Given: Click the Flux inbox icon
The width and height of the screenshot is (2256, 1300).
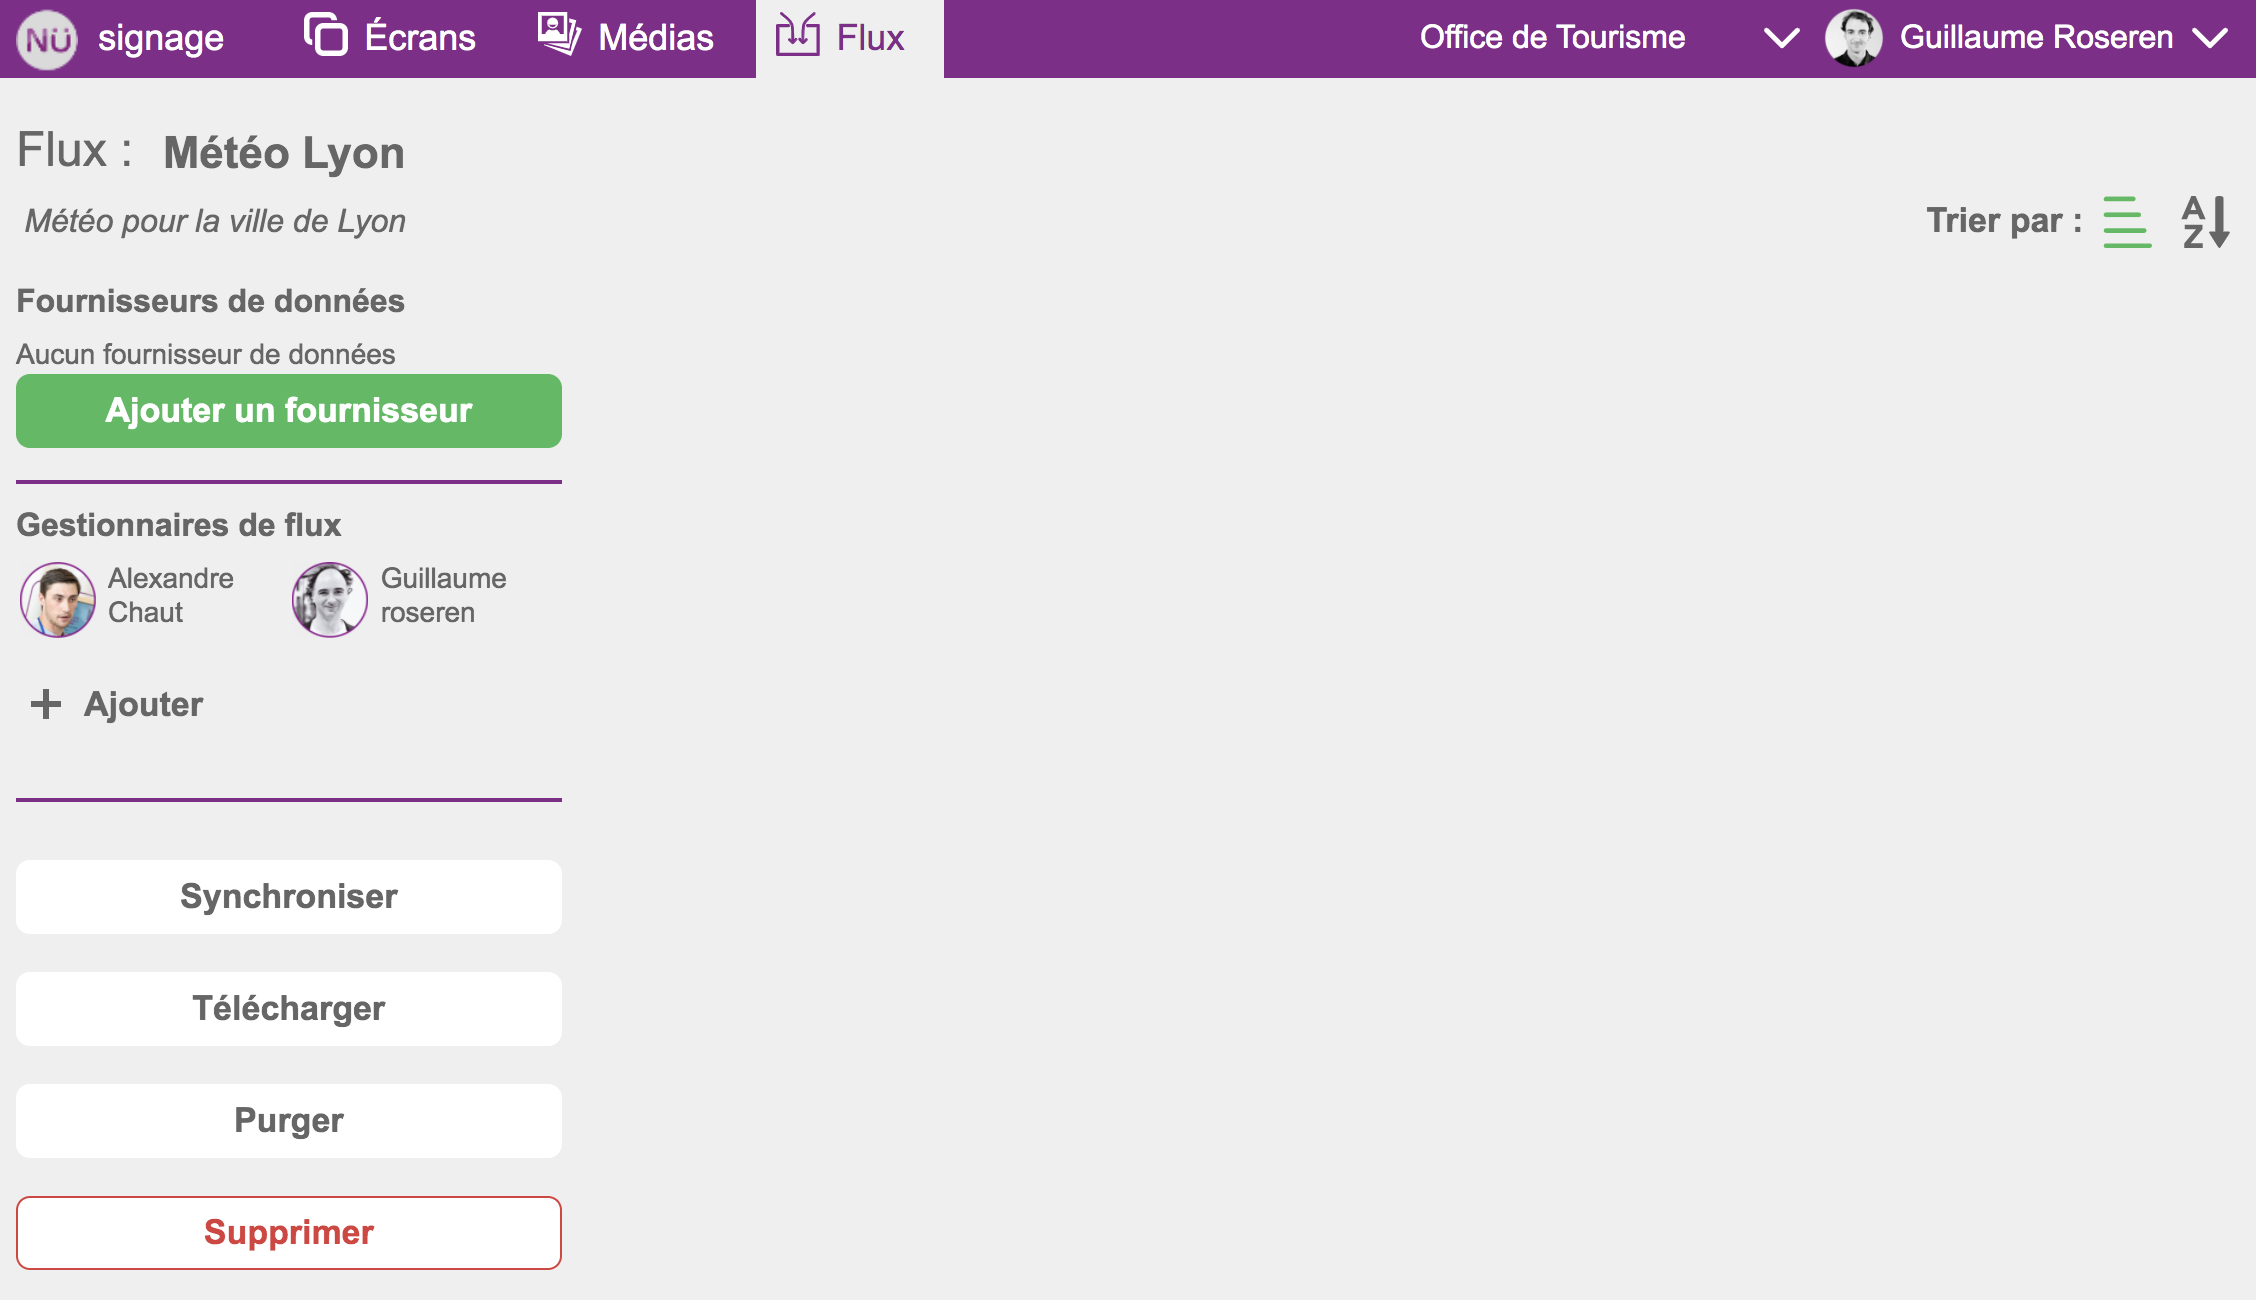Looking at the screenshot, I should [797, 35].
